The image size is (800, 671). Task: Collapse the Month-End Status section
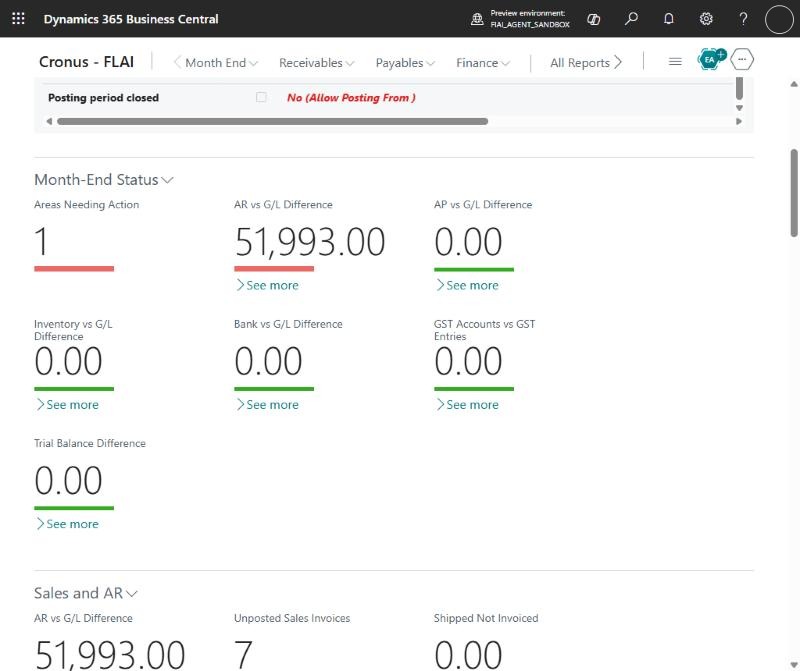(104, 180)
